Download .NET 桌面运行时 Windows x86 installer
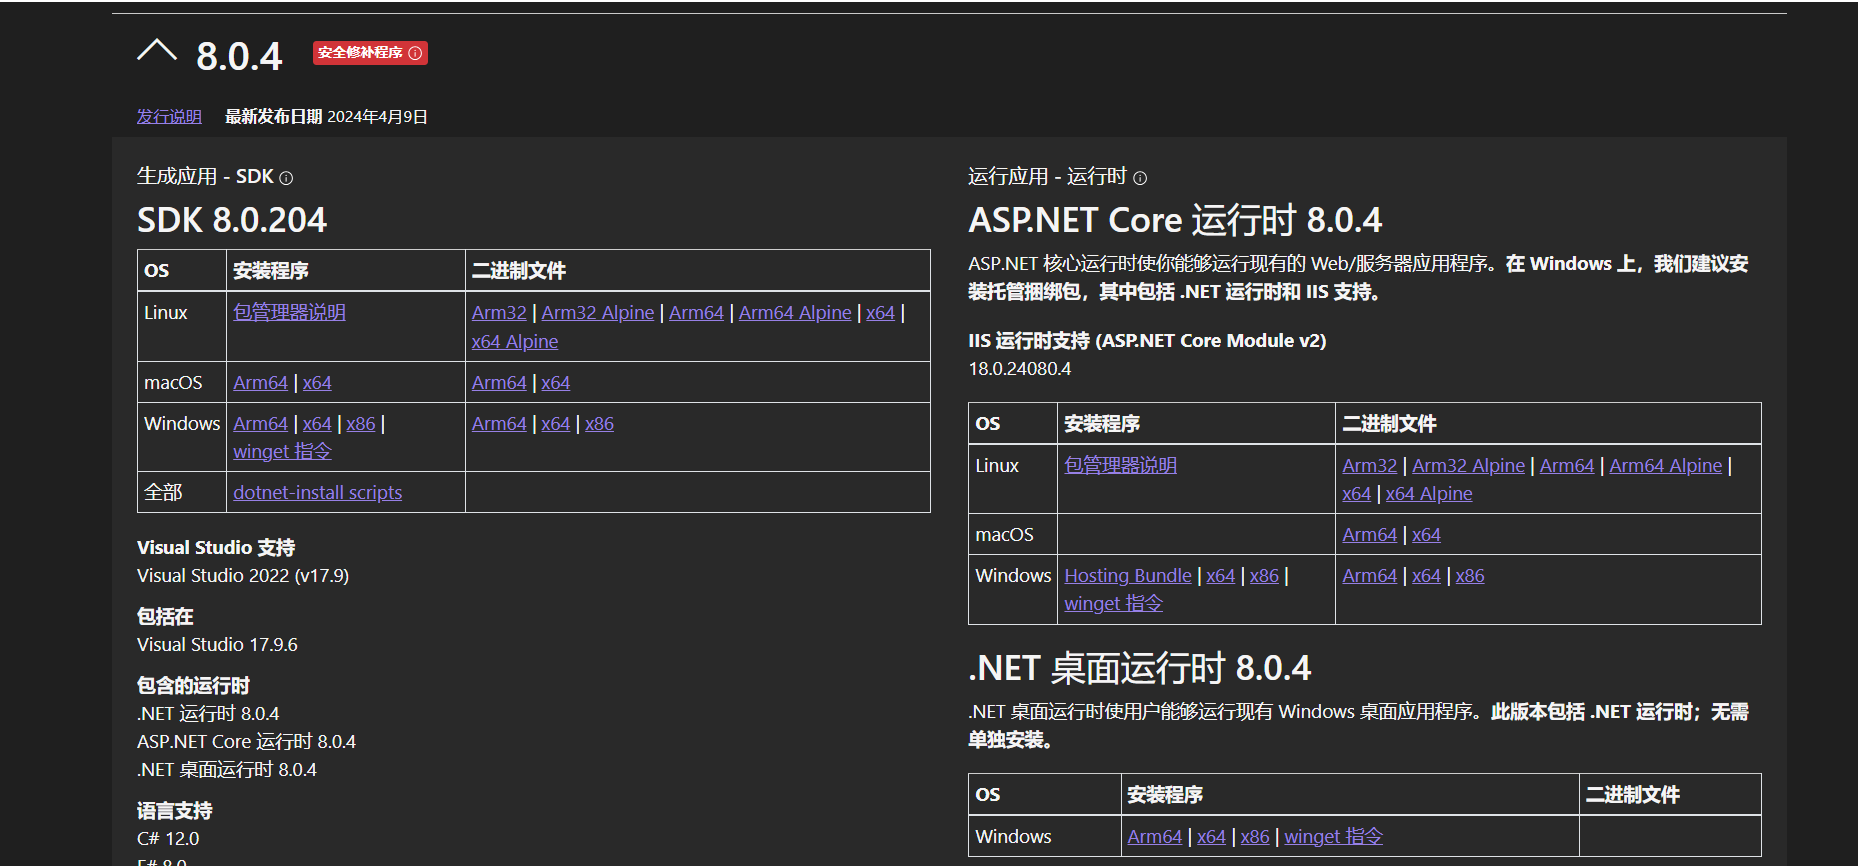The width and height of the screenshot is (1858, 866). (x=1255, y=836)
